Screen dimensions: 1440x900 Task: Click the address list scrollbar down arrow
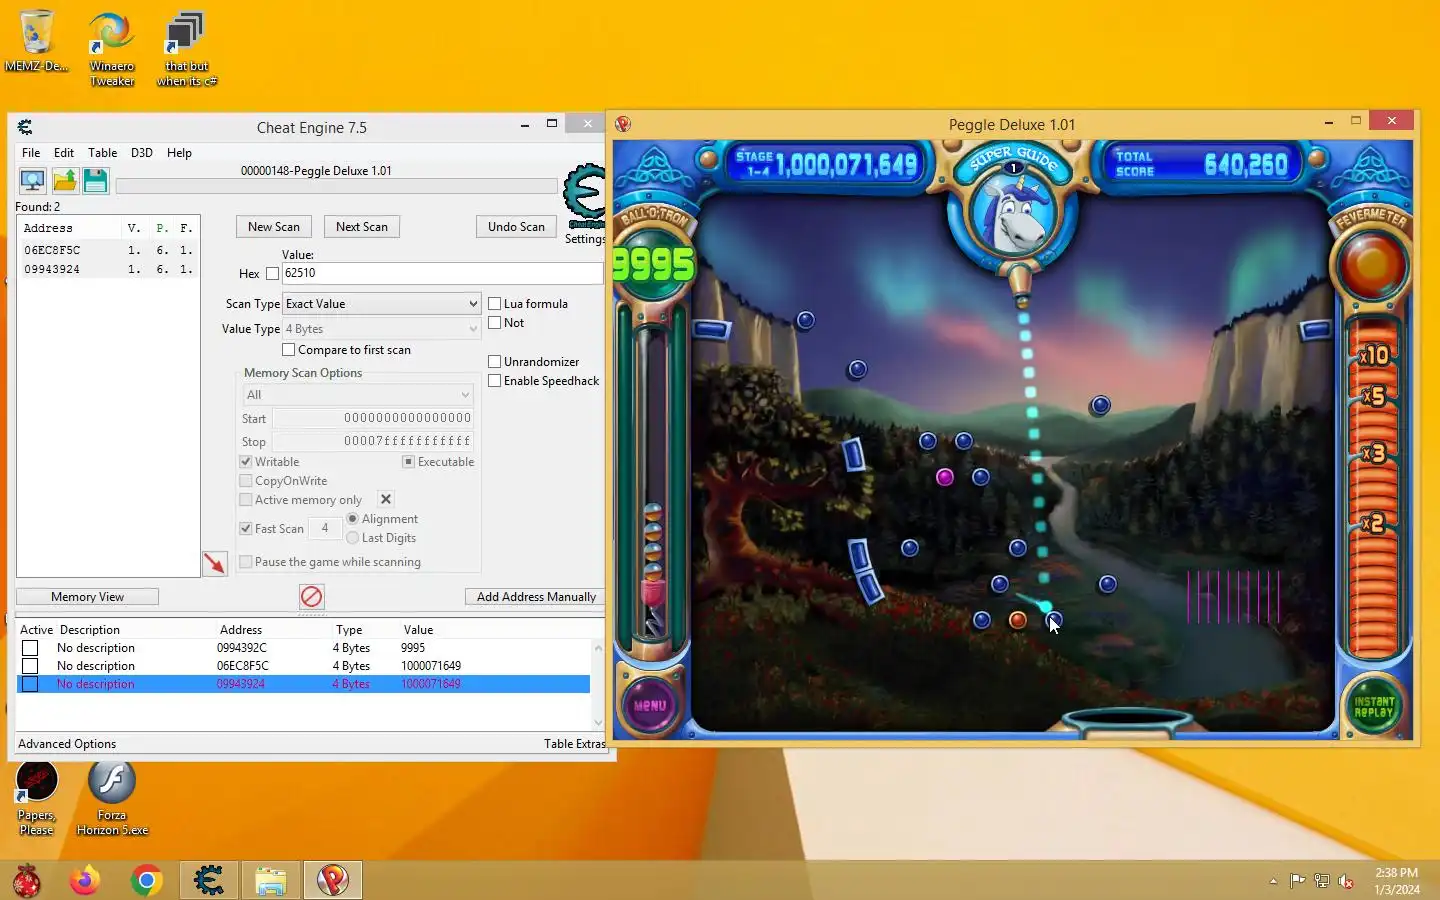pyautogui.click(x=598, y=723)
